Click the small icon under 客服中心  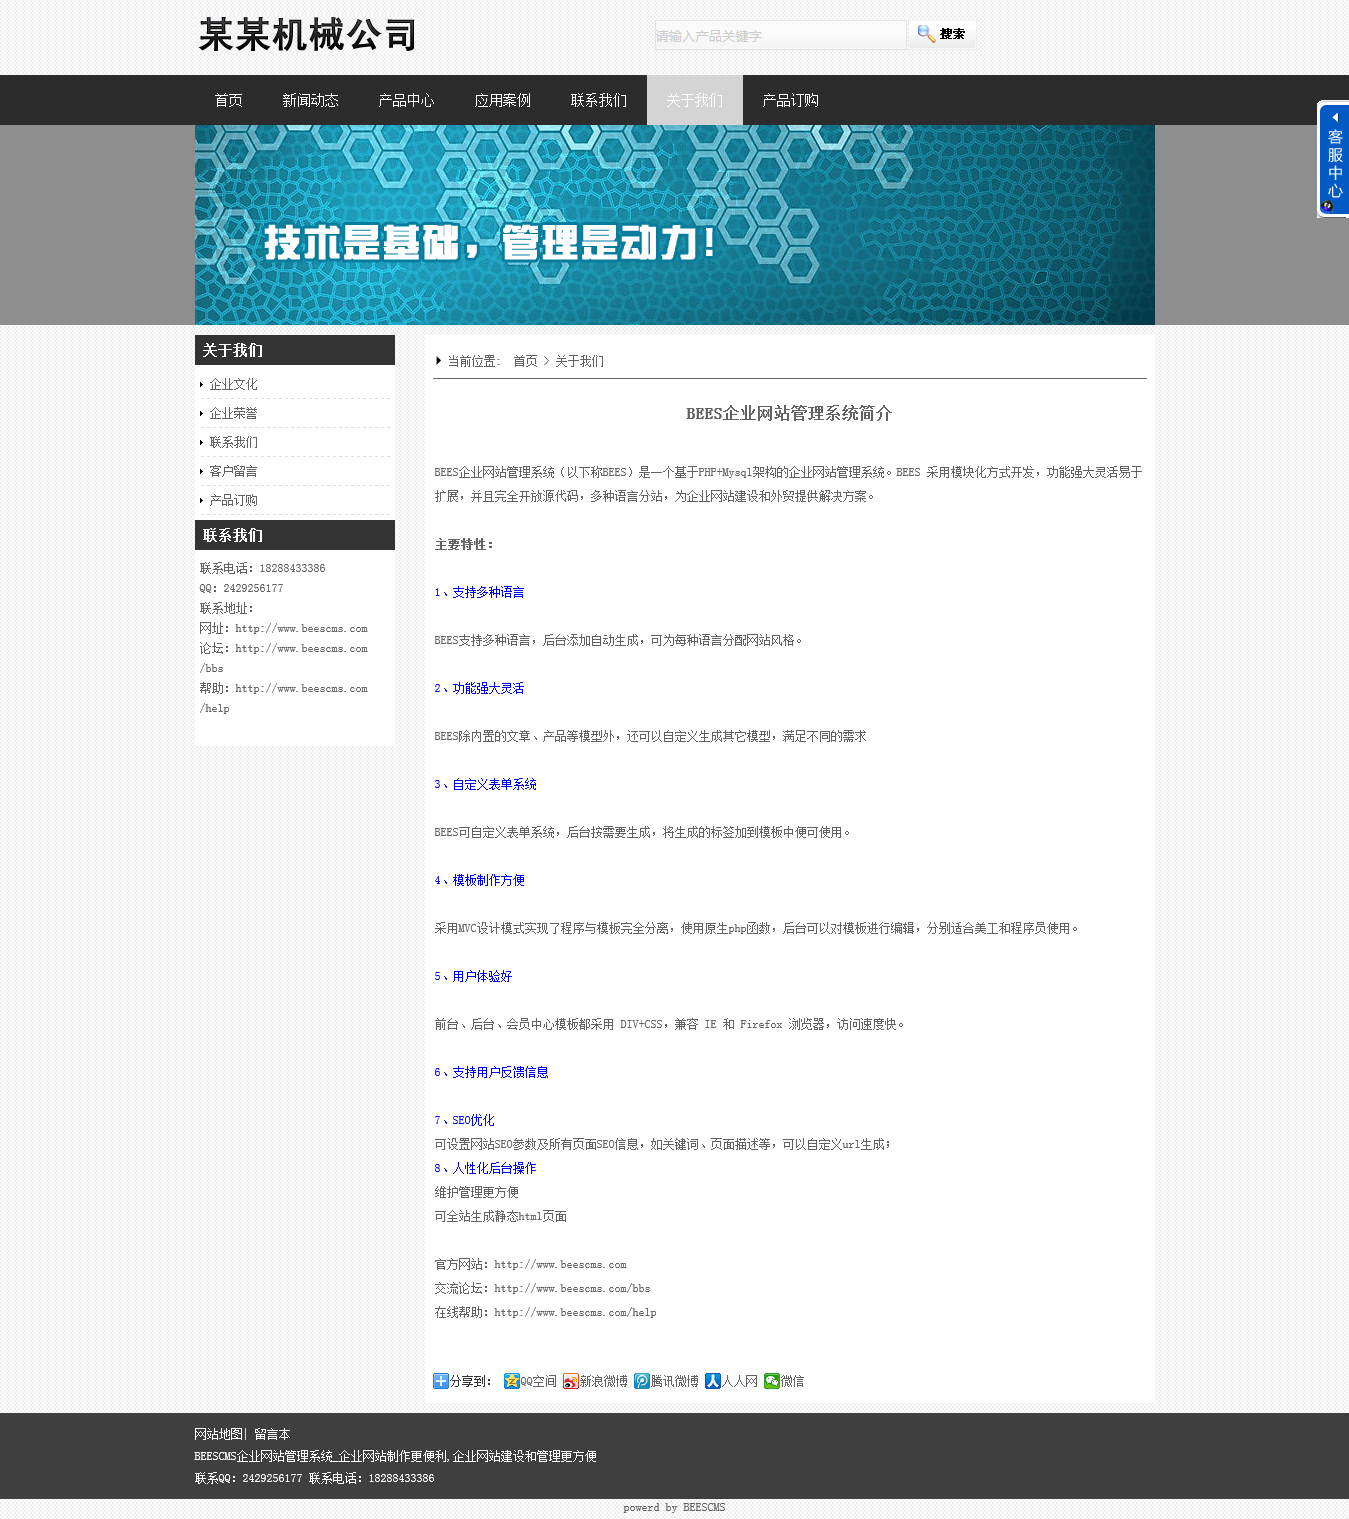1328,206
